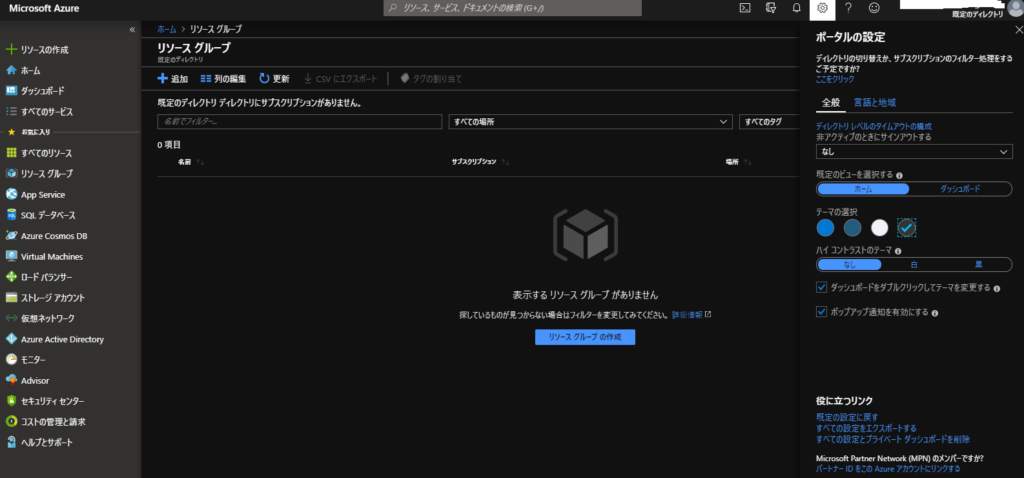Screen dimensions: 1024x478
Task: Click the ストレージ アカウント icon
Action: (x=11, y=298)
